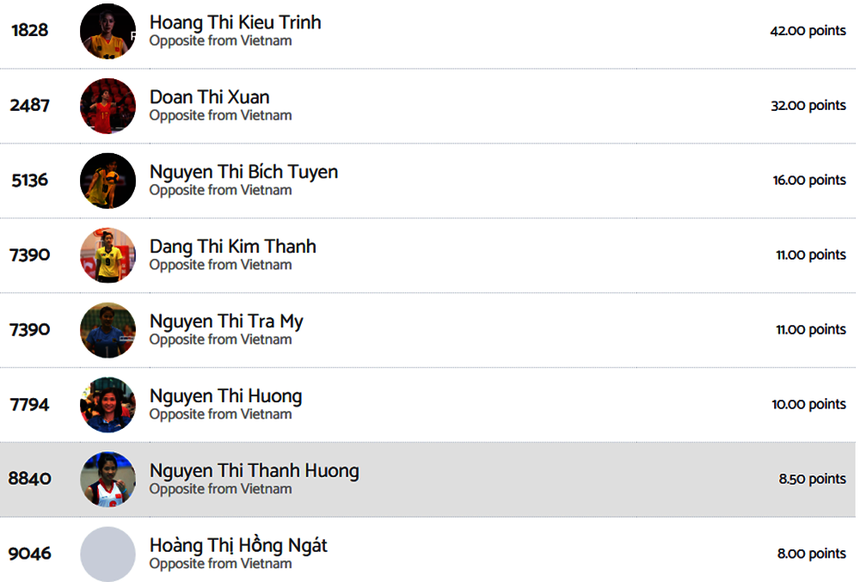
Task: Open the Hoàng Thị Hồng Ngát name link
Action: pyautogui.click(x=238, y=545)
